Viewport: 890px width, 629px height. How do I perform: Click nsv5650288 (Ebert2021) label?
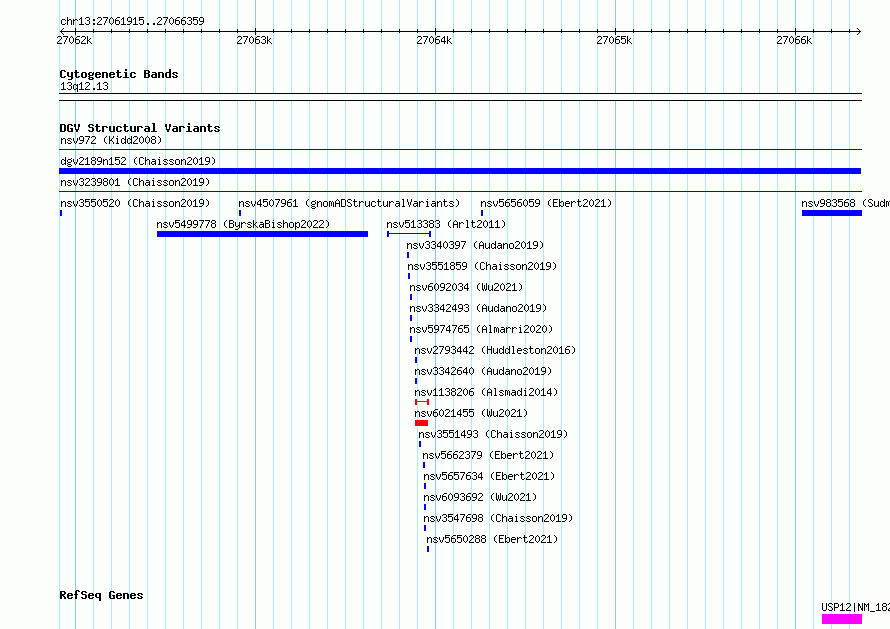pos(492,539)
